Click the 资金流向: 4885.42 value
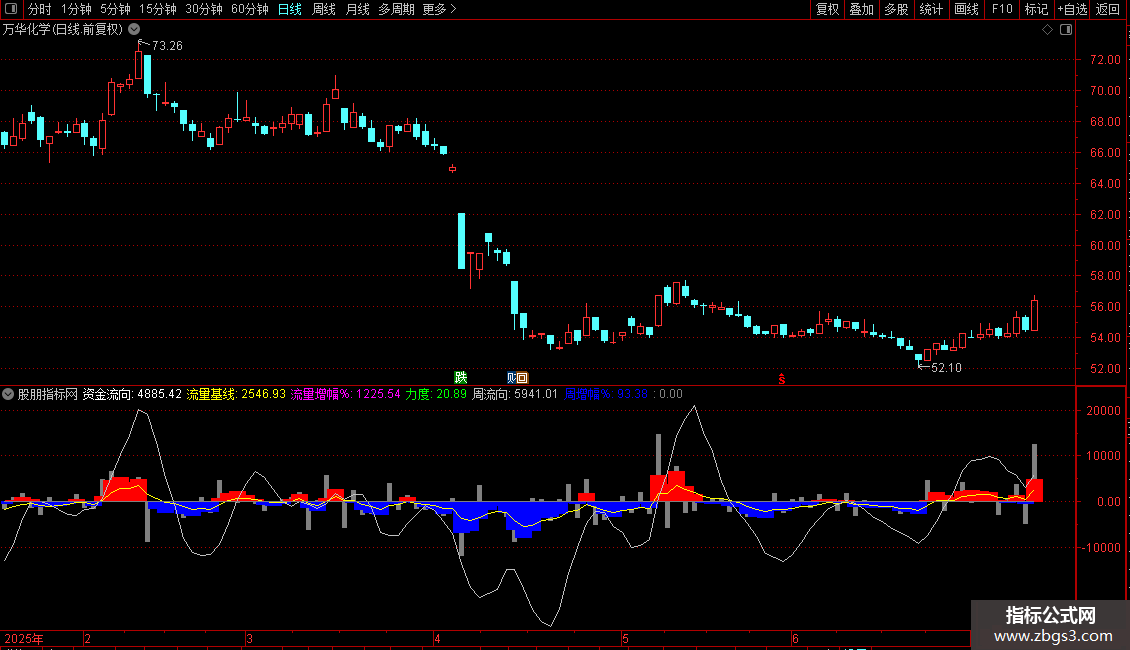1130x650 pixels. tap(132, 394)
